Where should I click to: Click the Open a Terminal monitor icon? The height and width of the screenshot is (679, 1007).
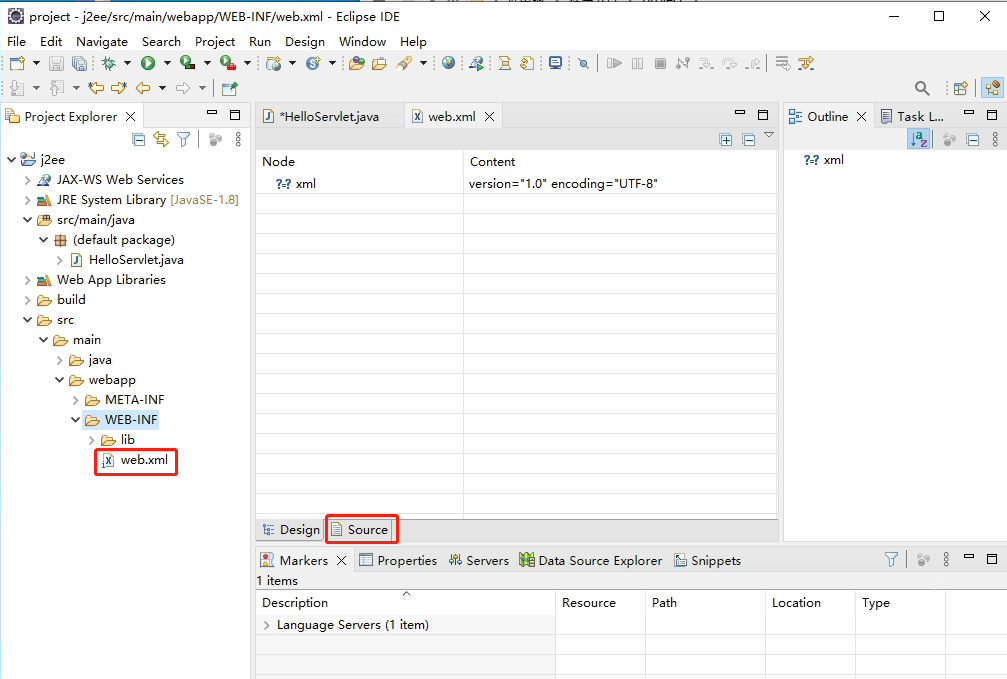[556, 63]
